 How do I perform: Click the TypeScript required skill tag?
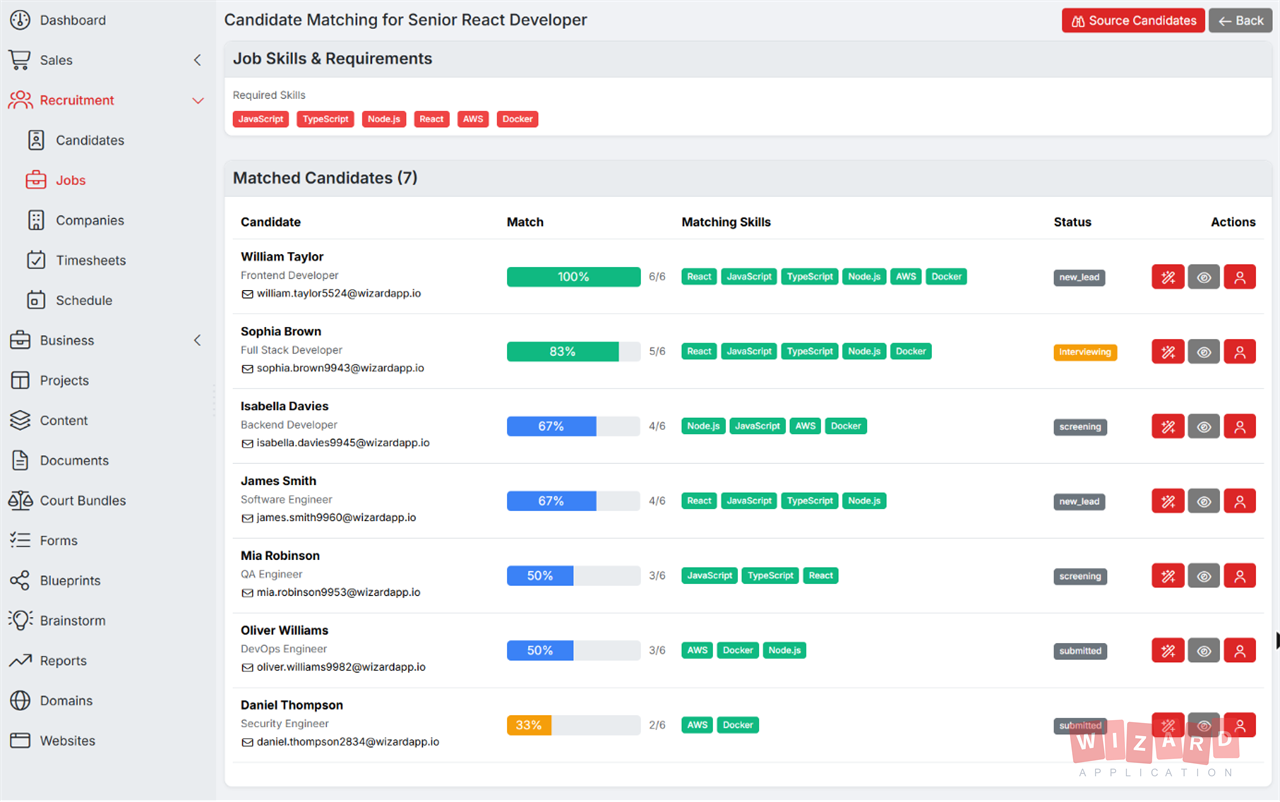(326, 119)
